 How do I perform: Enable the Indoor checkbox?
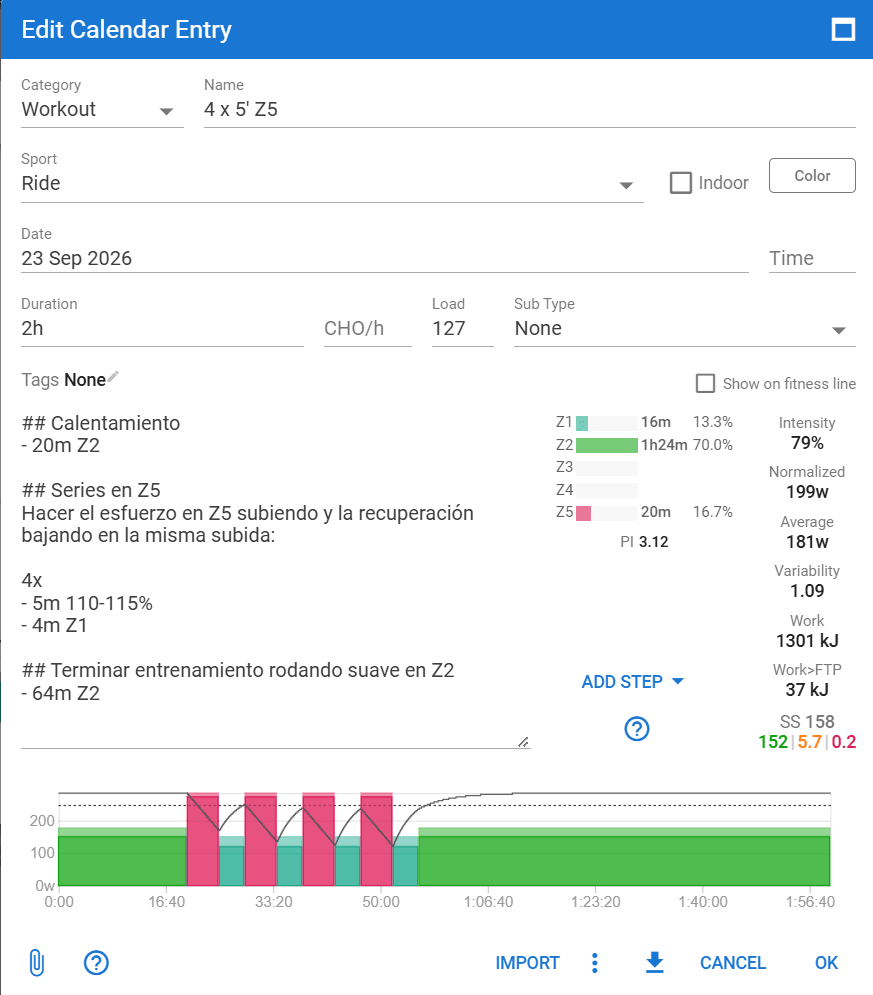coord(681,183)
